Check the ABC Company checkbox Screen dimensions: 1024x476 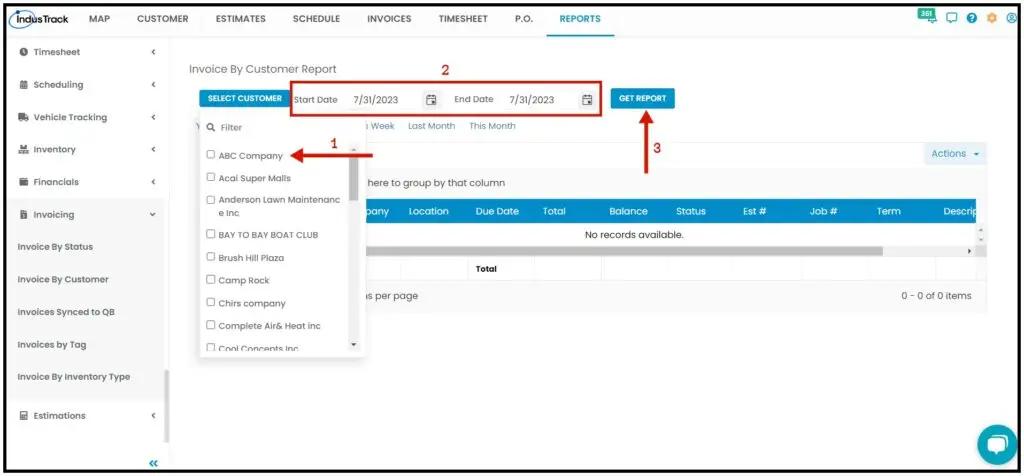tap(211, 155)
